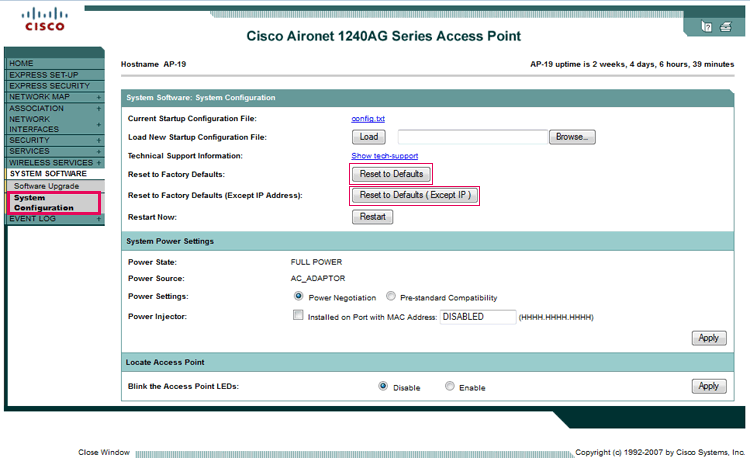Expand the NETWORK INTERFACES menu plus

click(99, 124)
